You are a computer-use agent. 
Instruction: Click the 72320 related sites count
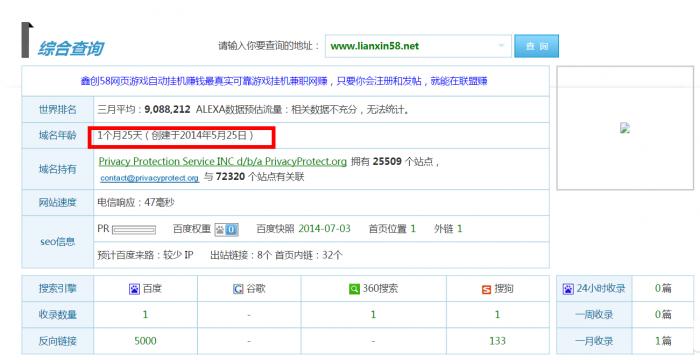[x=230, y=177]
